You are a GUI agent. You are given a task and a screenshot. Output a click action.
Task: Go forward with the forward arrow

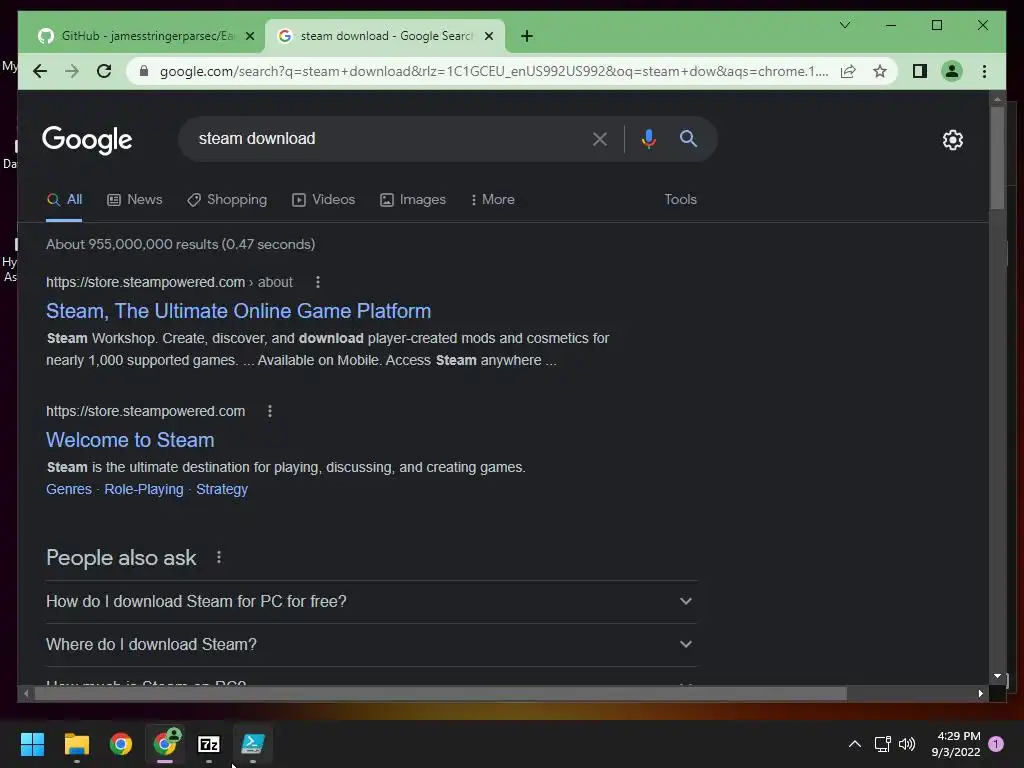[72, 71]
